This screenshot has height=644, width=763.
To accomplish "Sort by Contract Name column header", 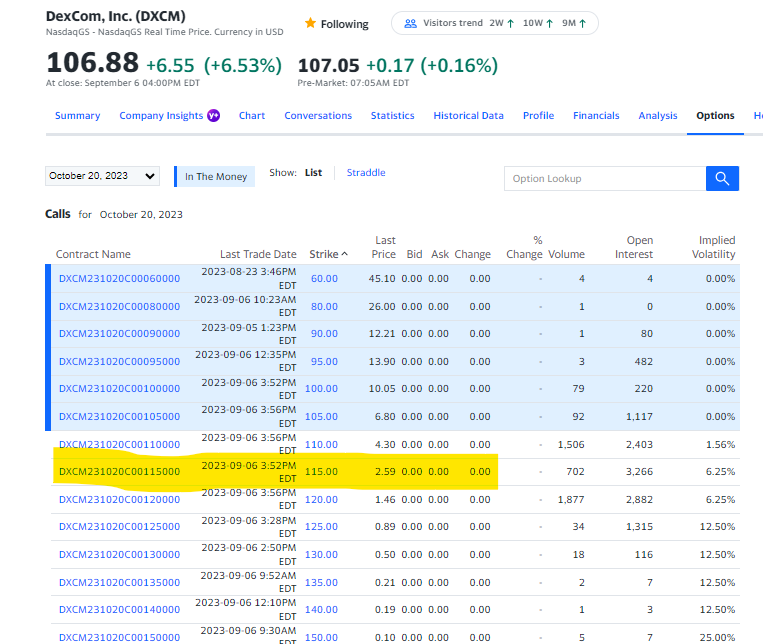I will tap(93, 254).
